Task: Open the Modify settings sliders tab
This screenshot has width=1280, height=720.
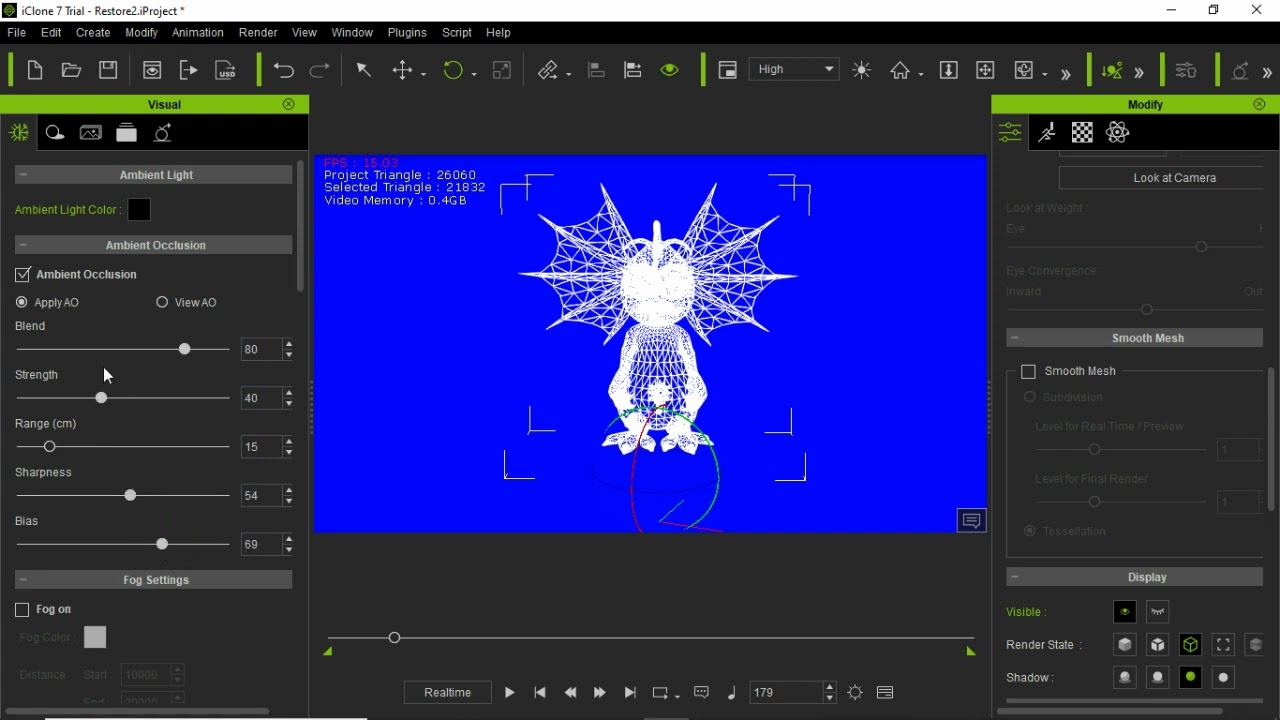Action: [1010, 132]
